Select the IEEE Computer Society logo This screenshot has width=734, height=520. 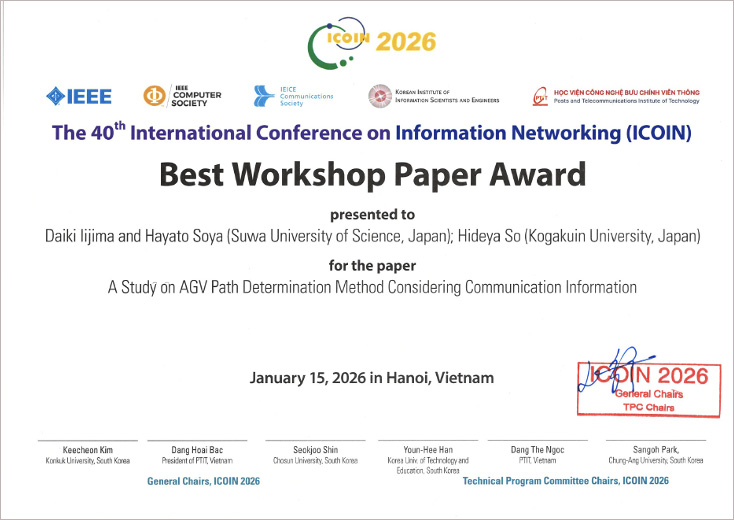[x=181, y=96]
